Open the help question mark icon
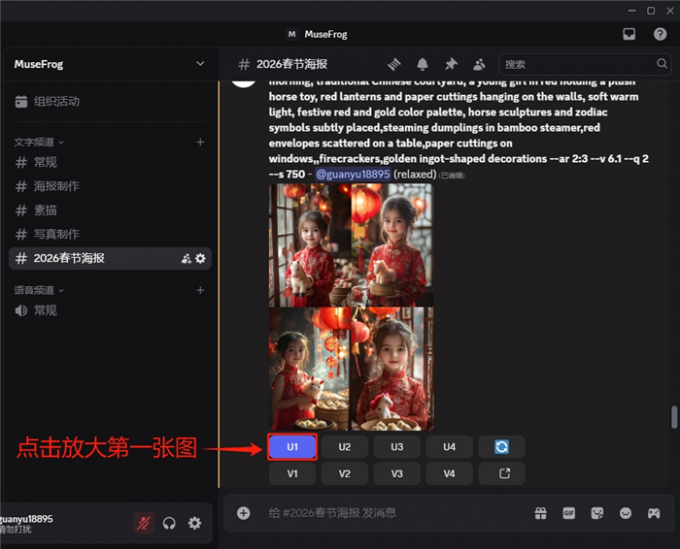The width and height of the screenshot is (680, 549). [660, 34]
